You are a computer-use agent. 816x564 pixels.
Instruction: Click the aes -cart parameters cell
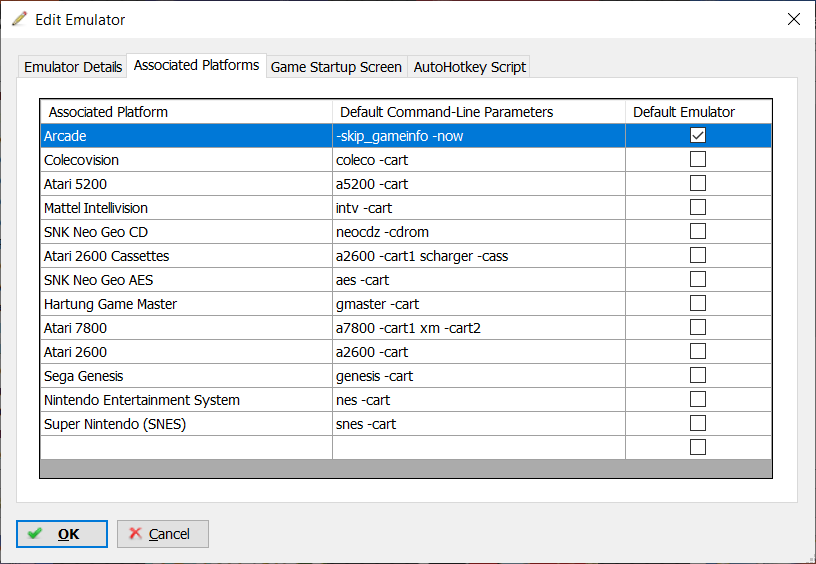[479, 279]
